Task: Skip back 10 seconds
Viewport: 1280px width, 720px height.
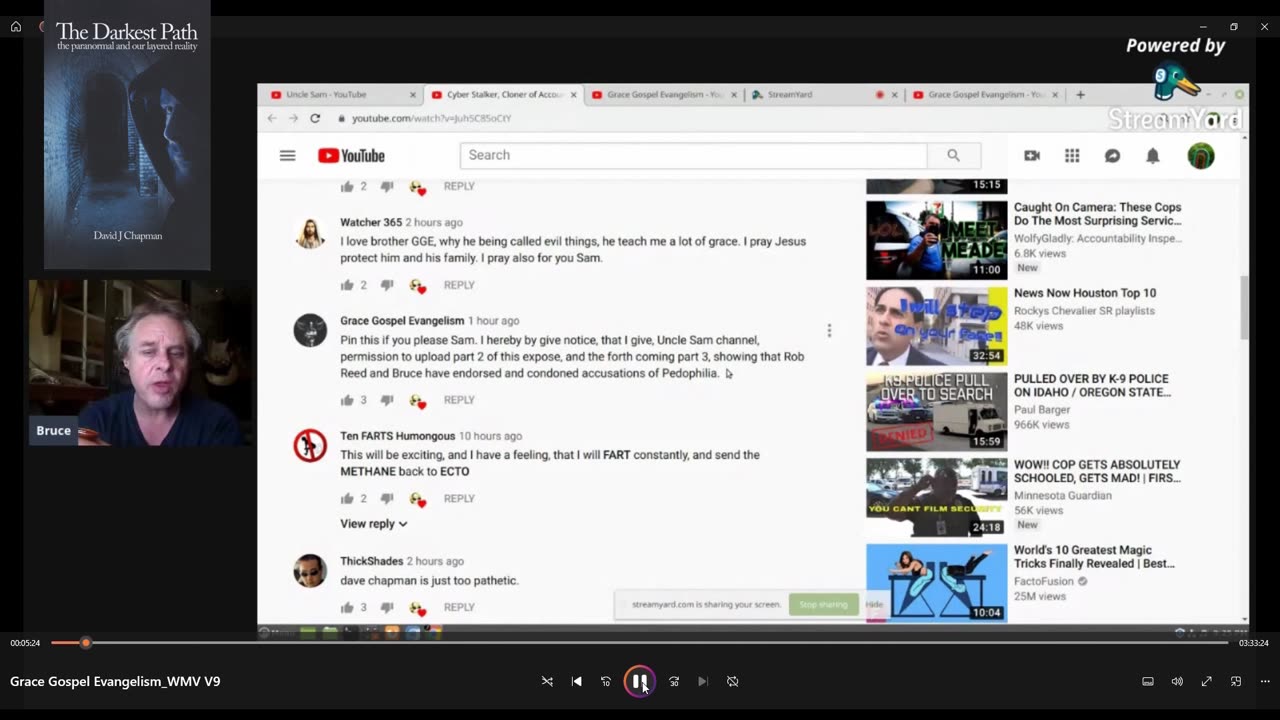Action: pos(606,681)
